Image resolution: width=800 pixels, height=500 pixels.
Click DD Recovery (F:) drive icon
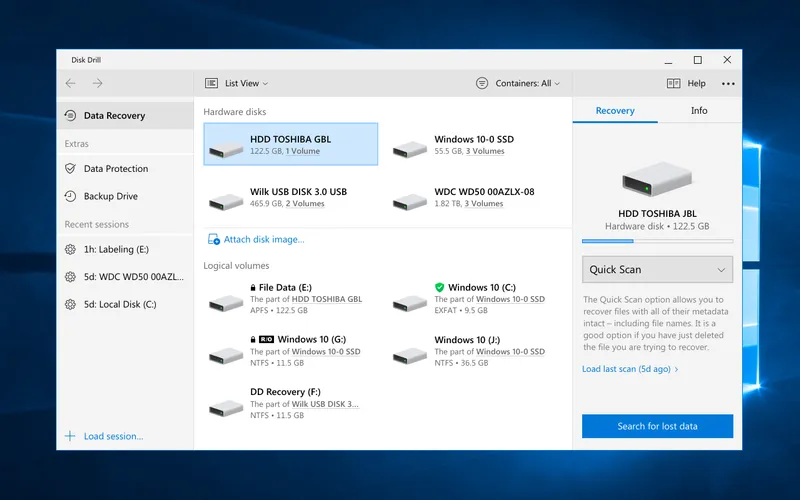pyautogui.click(x=226, y=407)
